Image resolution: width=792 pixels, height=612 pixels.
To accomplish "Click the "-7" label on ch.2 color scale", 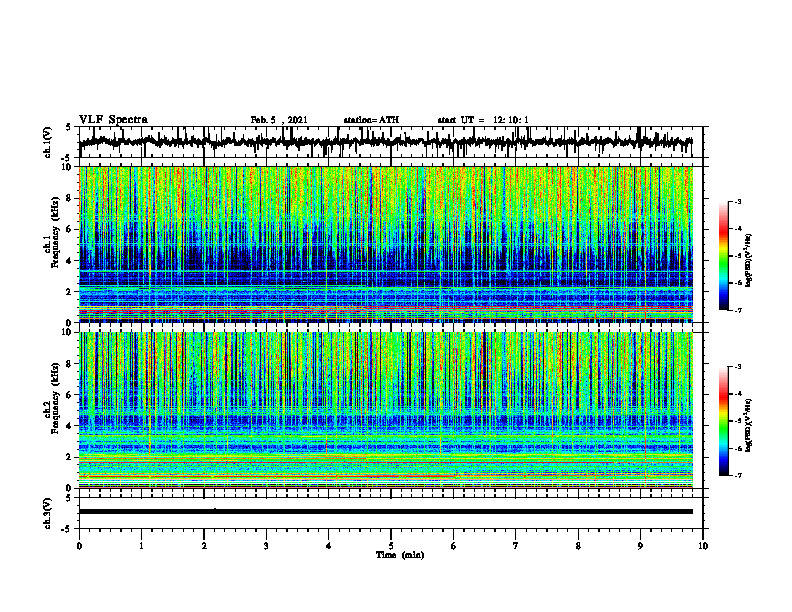I will [737, 476].
